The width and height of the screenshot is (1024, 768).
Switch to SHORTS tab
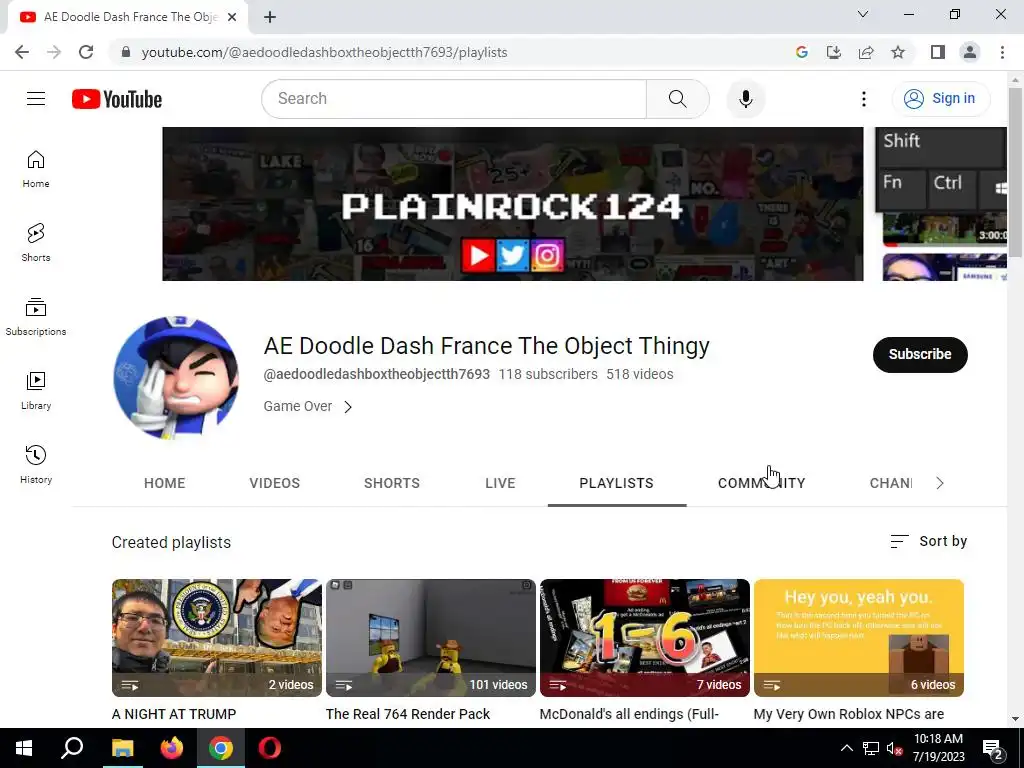[392, 483]
